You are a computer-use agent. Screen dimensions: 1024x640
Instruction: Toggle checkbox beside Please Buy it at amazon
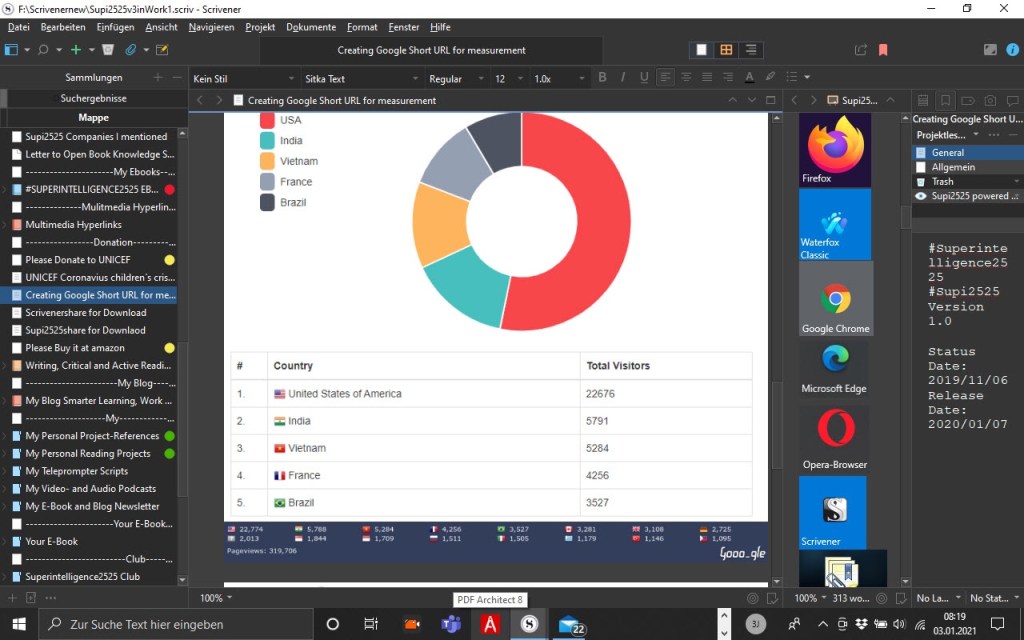[17, 348]
